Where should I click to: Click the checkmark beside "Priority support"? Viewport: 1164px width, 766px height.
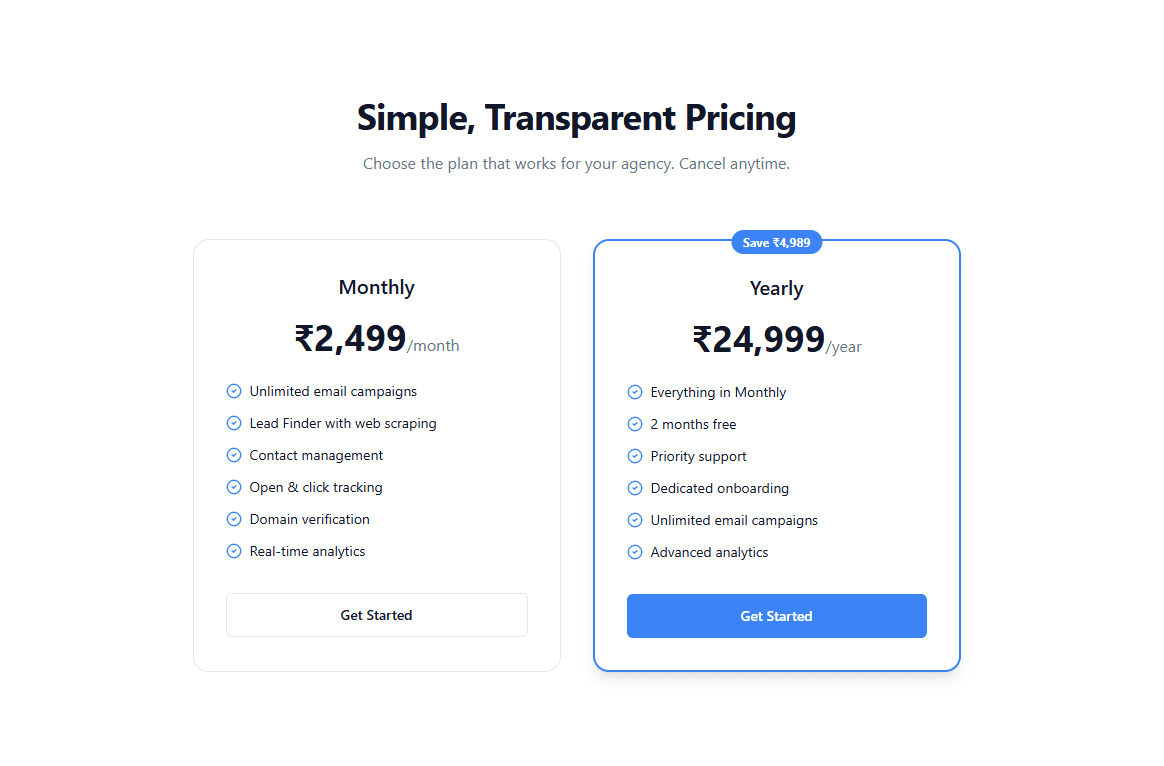(634, 456)
